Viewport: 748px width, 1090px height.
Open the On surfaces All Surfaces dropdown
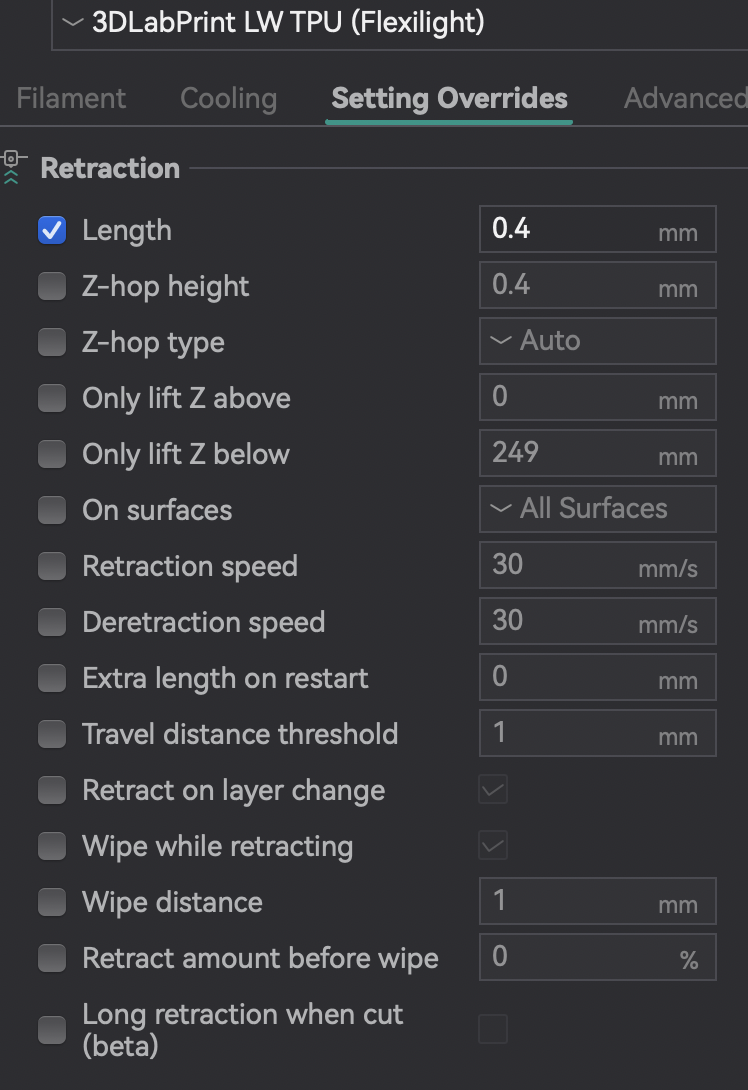pos(597,508)
